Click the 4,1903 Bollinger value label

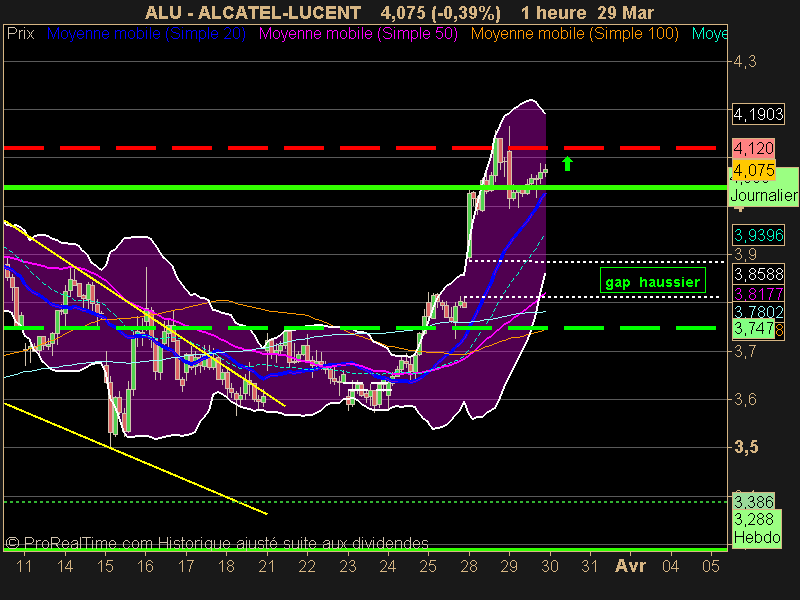758,114
